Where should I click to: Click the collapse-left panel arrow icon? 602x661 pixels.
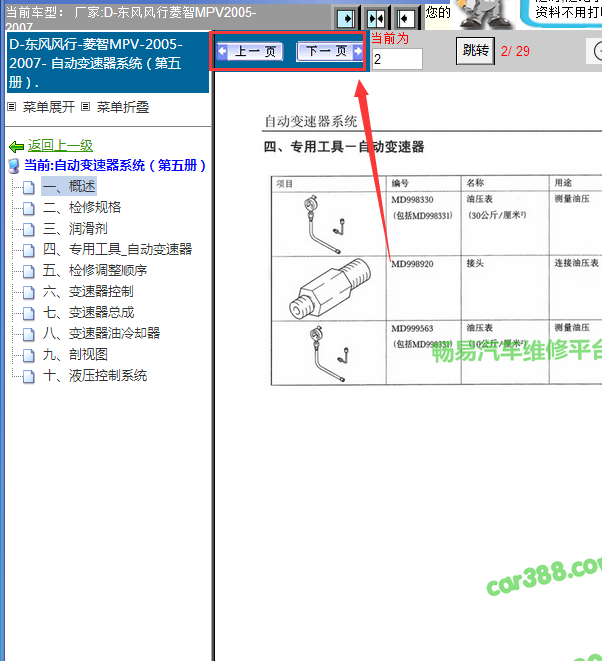pos(405,18)
